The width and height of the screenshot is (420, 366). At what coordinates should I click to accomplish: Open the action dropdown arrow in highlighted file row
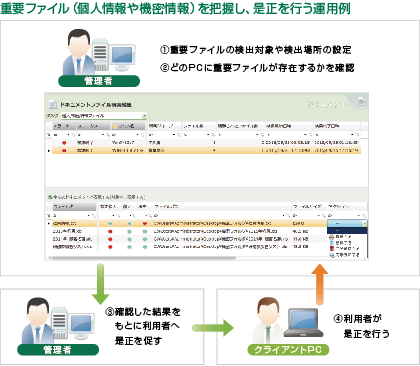click(364, 224)
